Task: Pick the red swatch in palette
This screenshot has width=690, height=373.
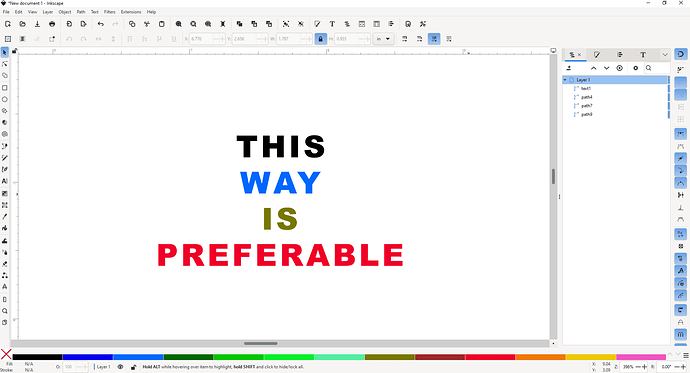Action: [x=490, y=357]
